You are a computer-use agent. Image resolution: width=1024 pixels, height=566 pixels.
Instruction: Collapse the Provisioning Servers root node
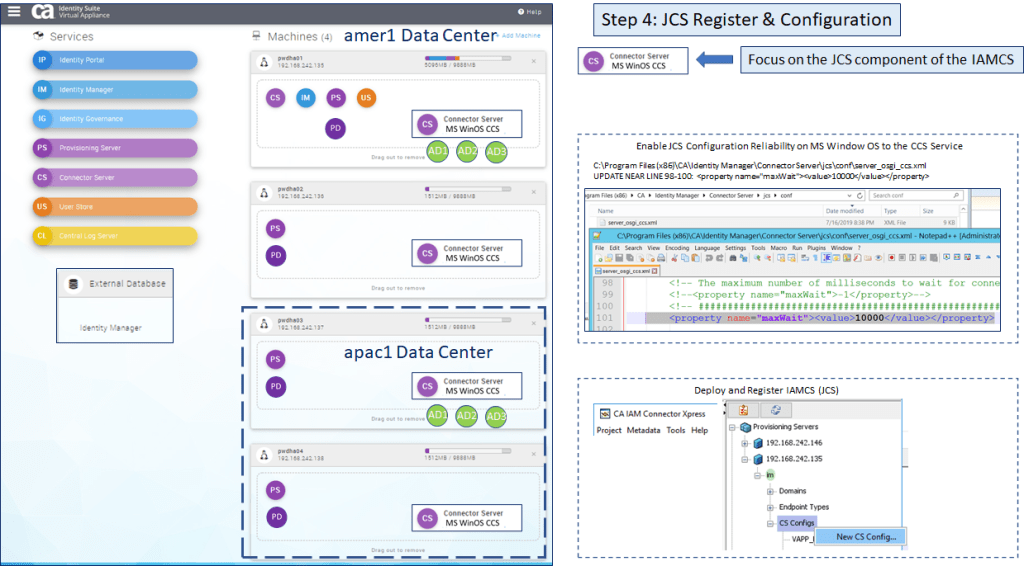tap(730, 426)
